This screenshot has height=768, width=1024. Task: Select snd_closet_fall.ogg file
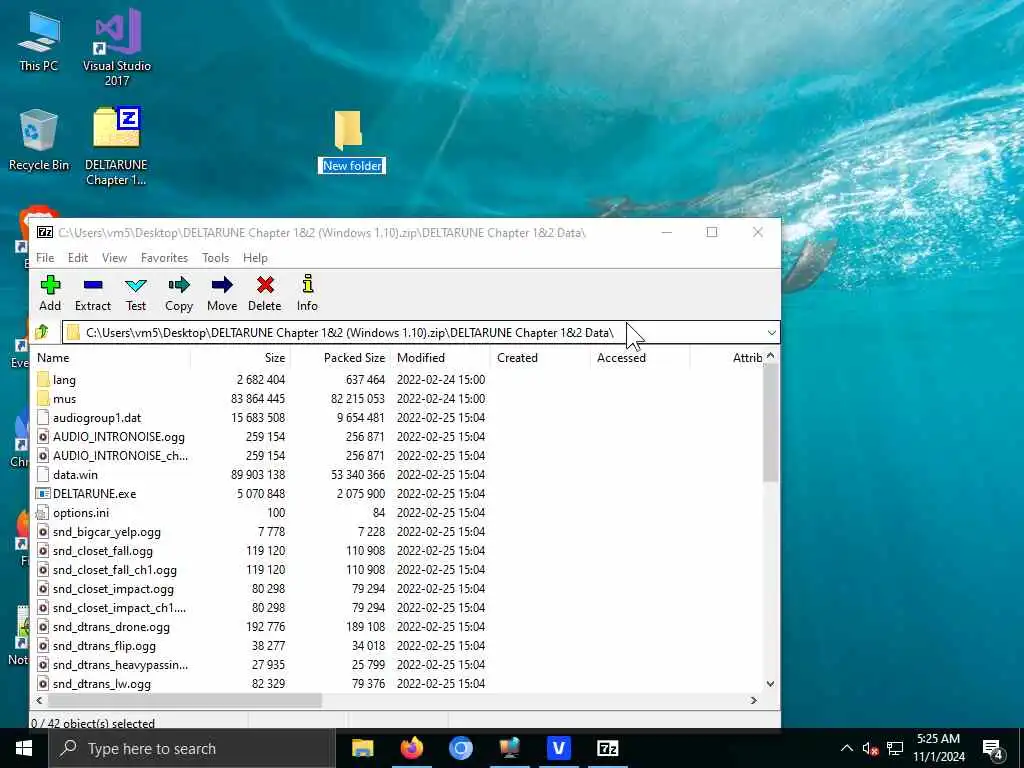(x=103, y=551)
